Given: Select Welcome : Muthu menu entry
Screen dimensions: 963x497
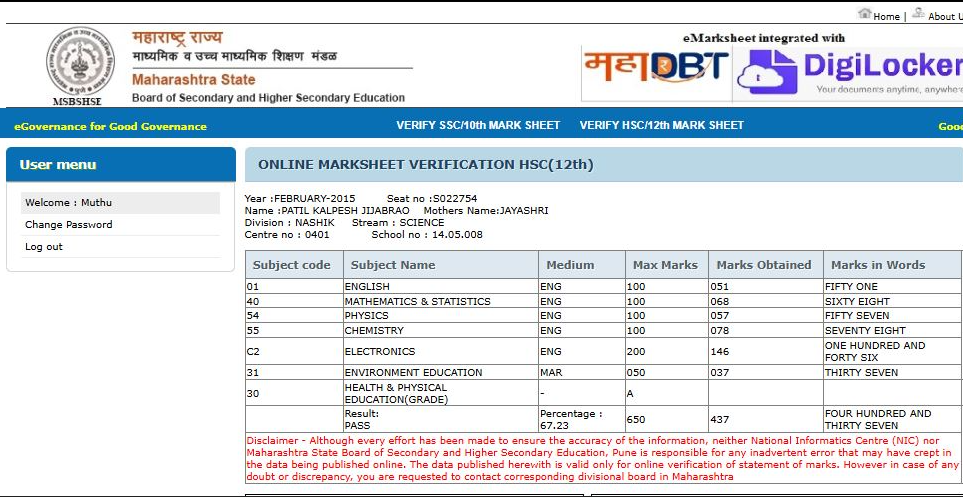Looking at the screenshot, I should pos(120,203).
